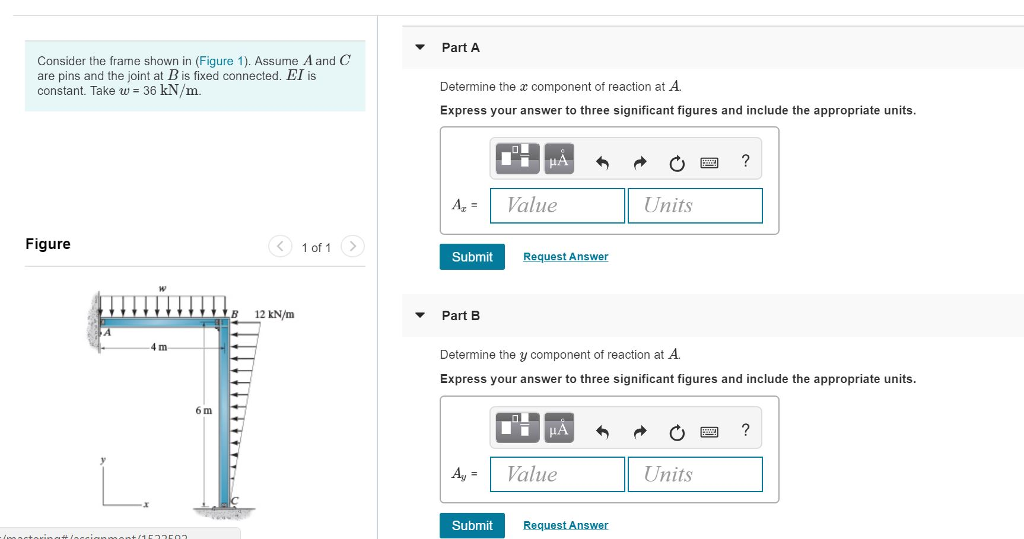Go to next figure
The height and width of the screenshot is (539, 1024).
point(353,246)
